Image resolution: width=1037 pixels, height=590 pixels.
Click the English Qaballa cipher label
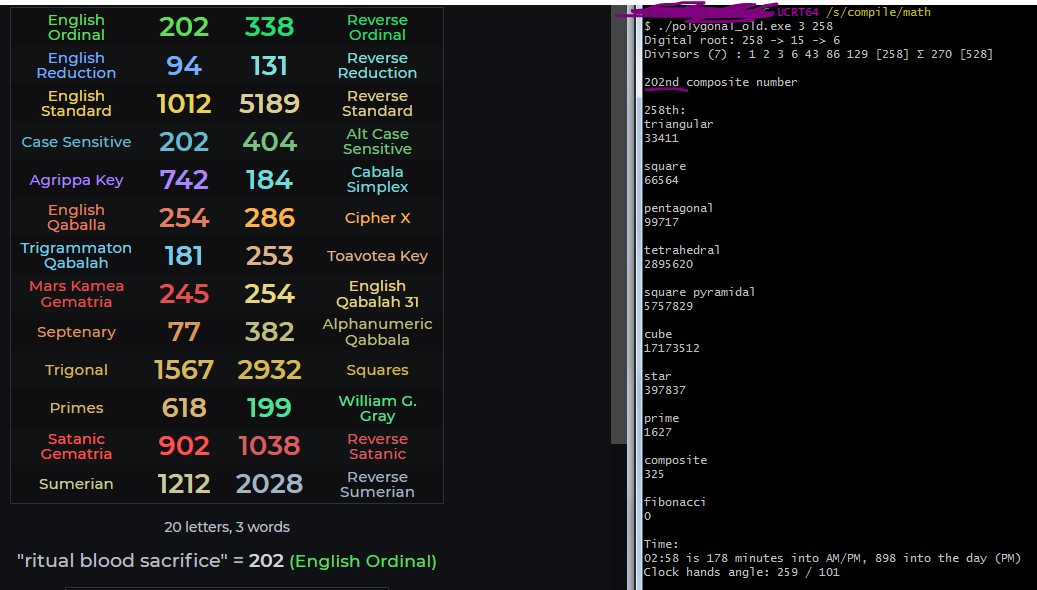coord(76,217)
